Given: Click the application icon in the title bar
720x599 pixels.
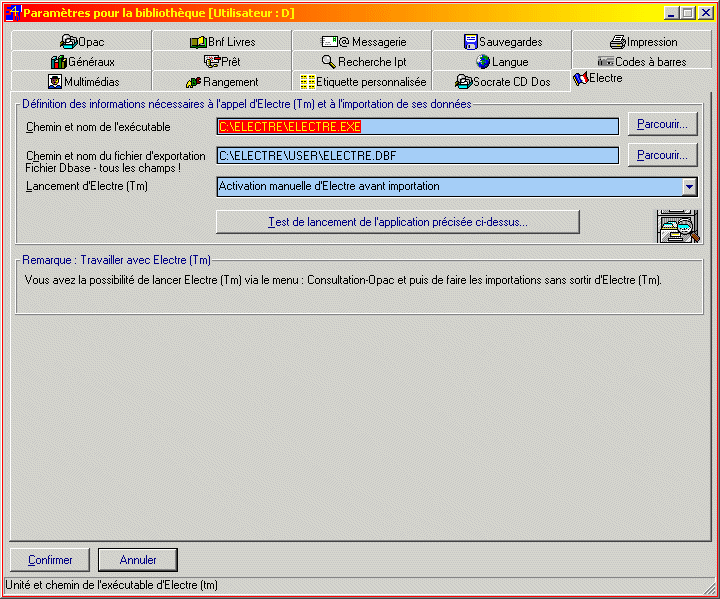Looking at the screenshot, I should point(13,12).
